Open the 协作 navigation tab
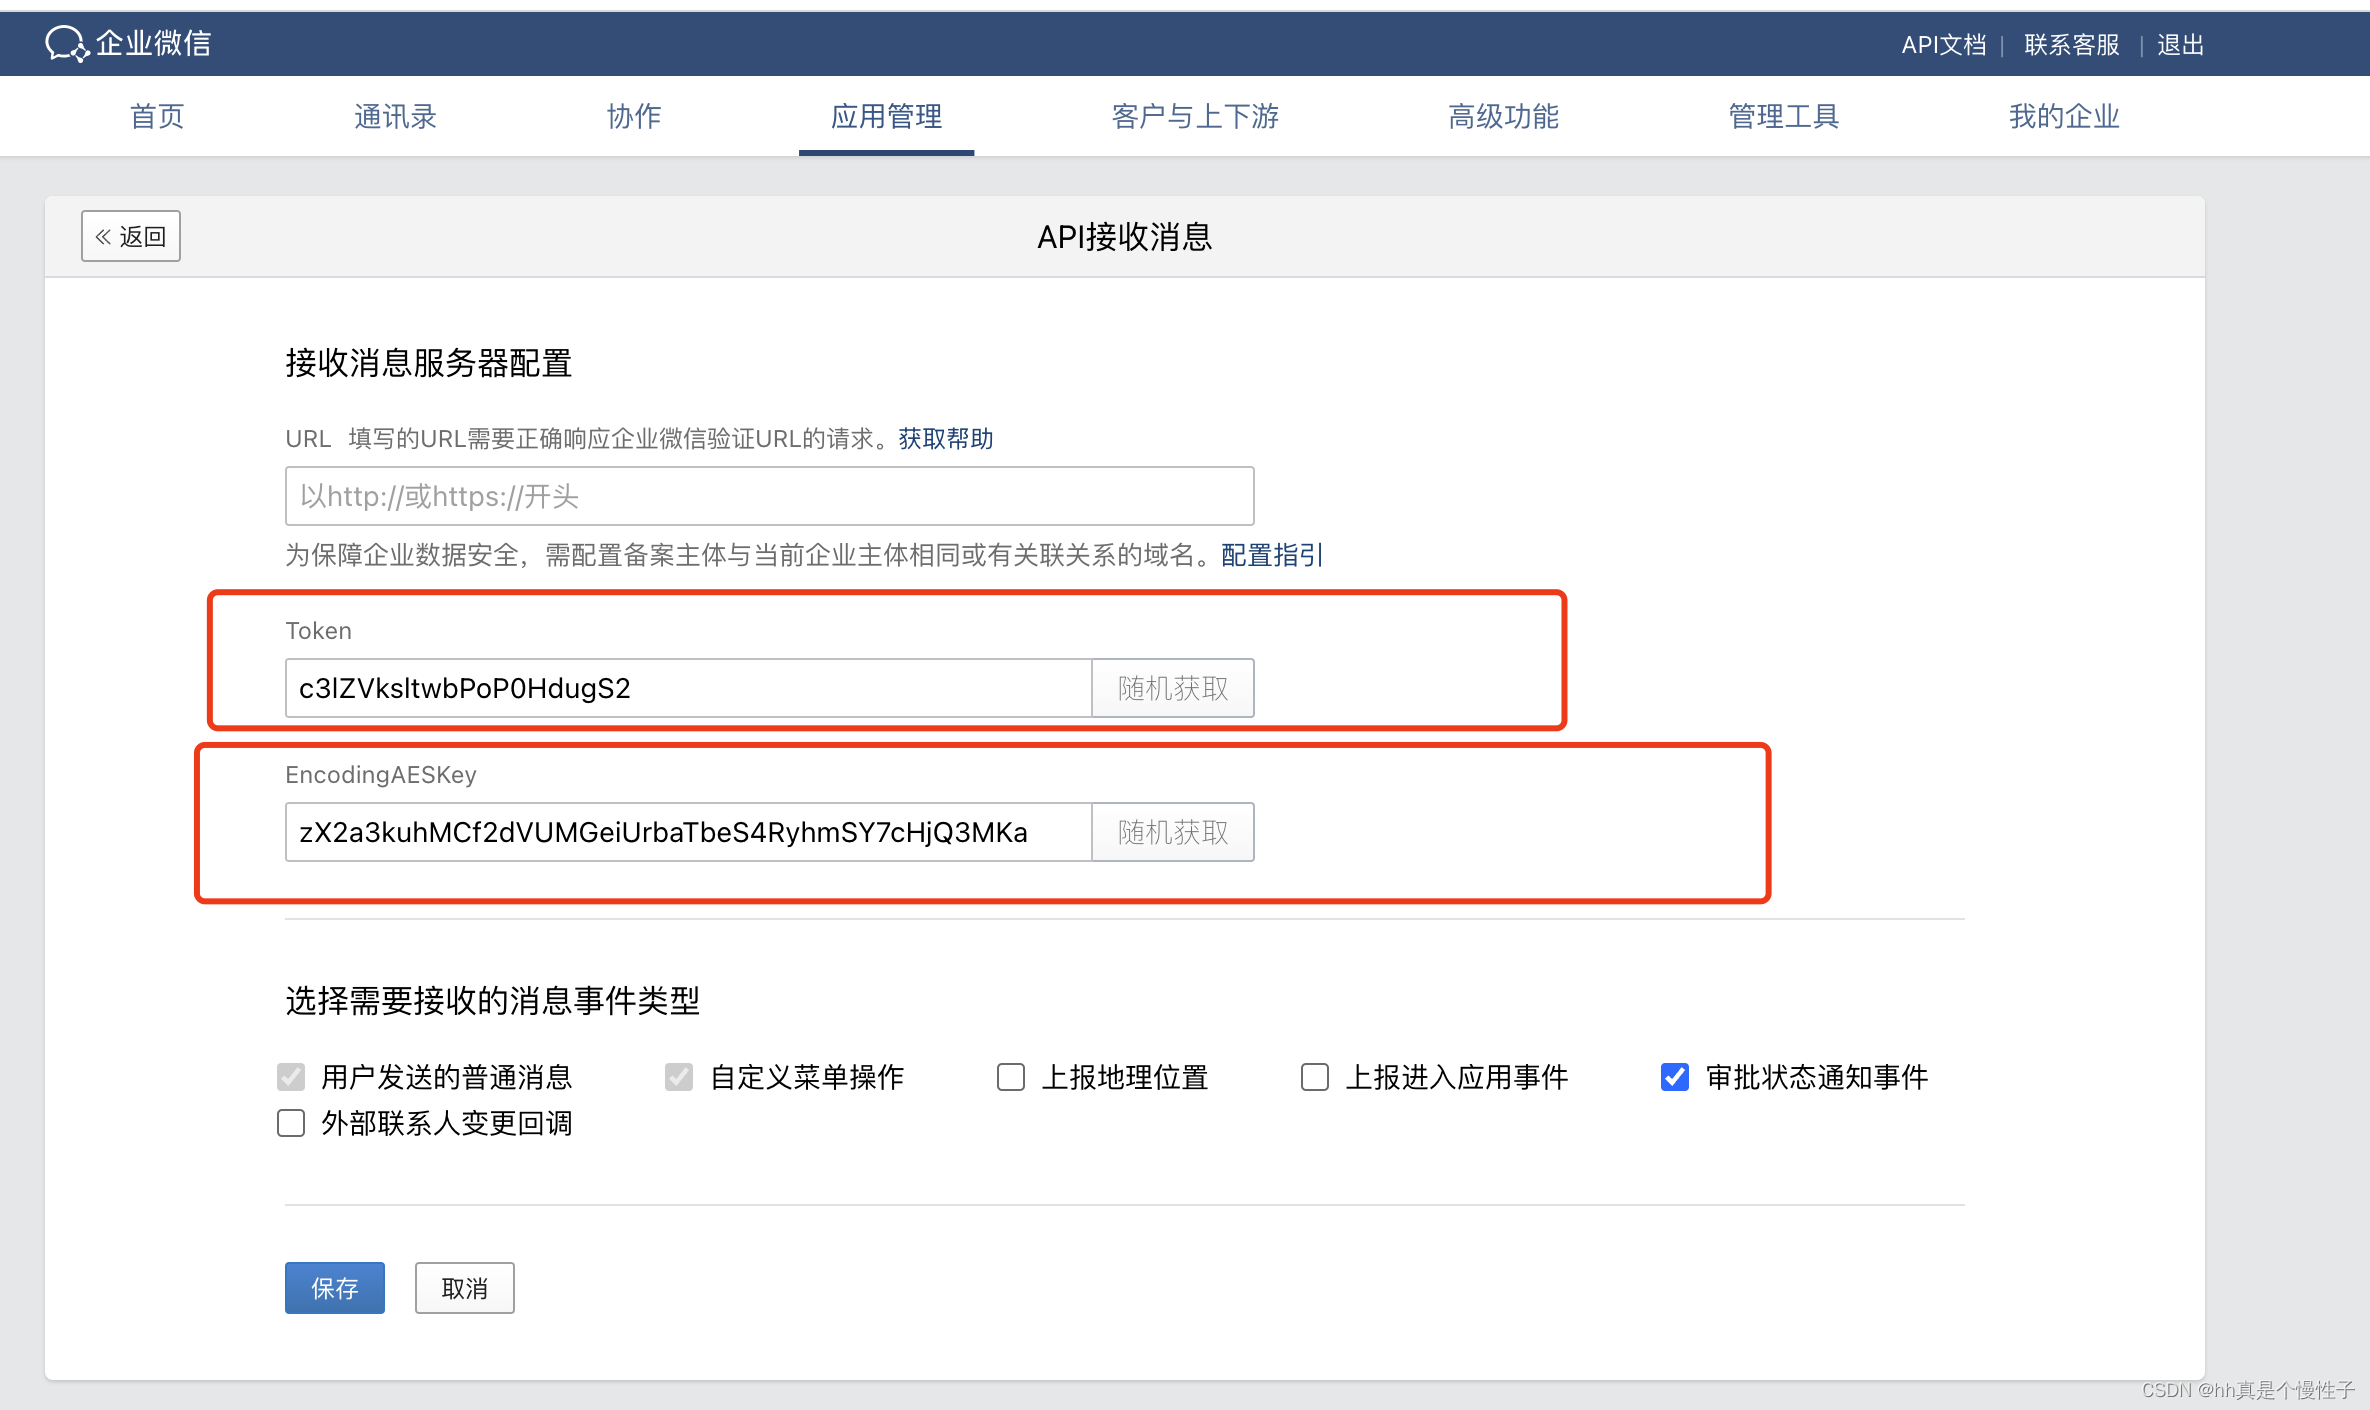Viewport: 2370px width, 1410px height. tap(634, 117)
